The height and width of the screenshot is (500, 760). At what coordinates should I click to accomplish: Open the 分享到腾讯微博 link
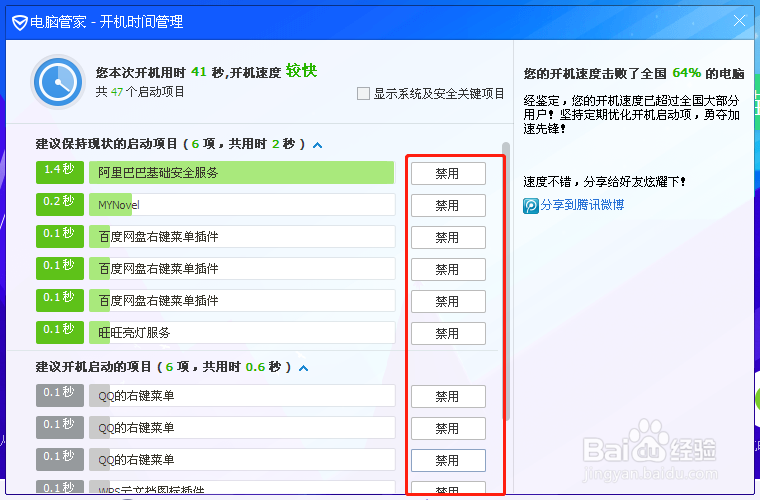click(582, 205)
